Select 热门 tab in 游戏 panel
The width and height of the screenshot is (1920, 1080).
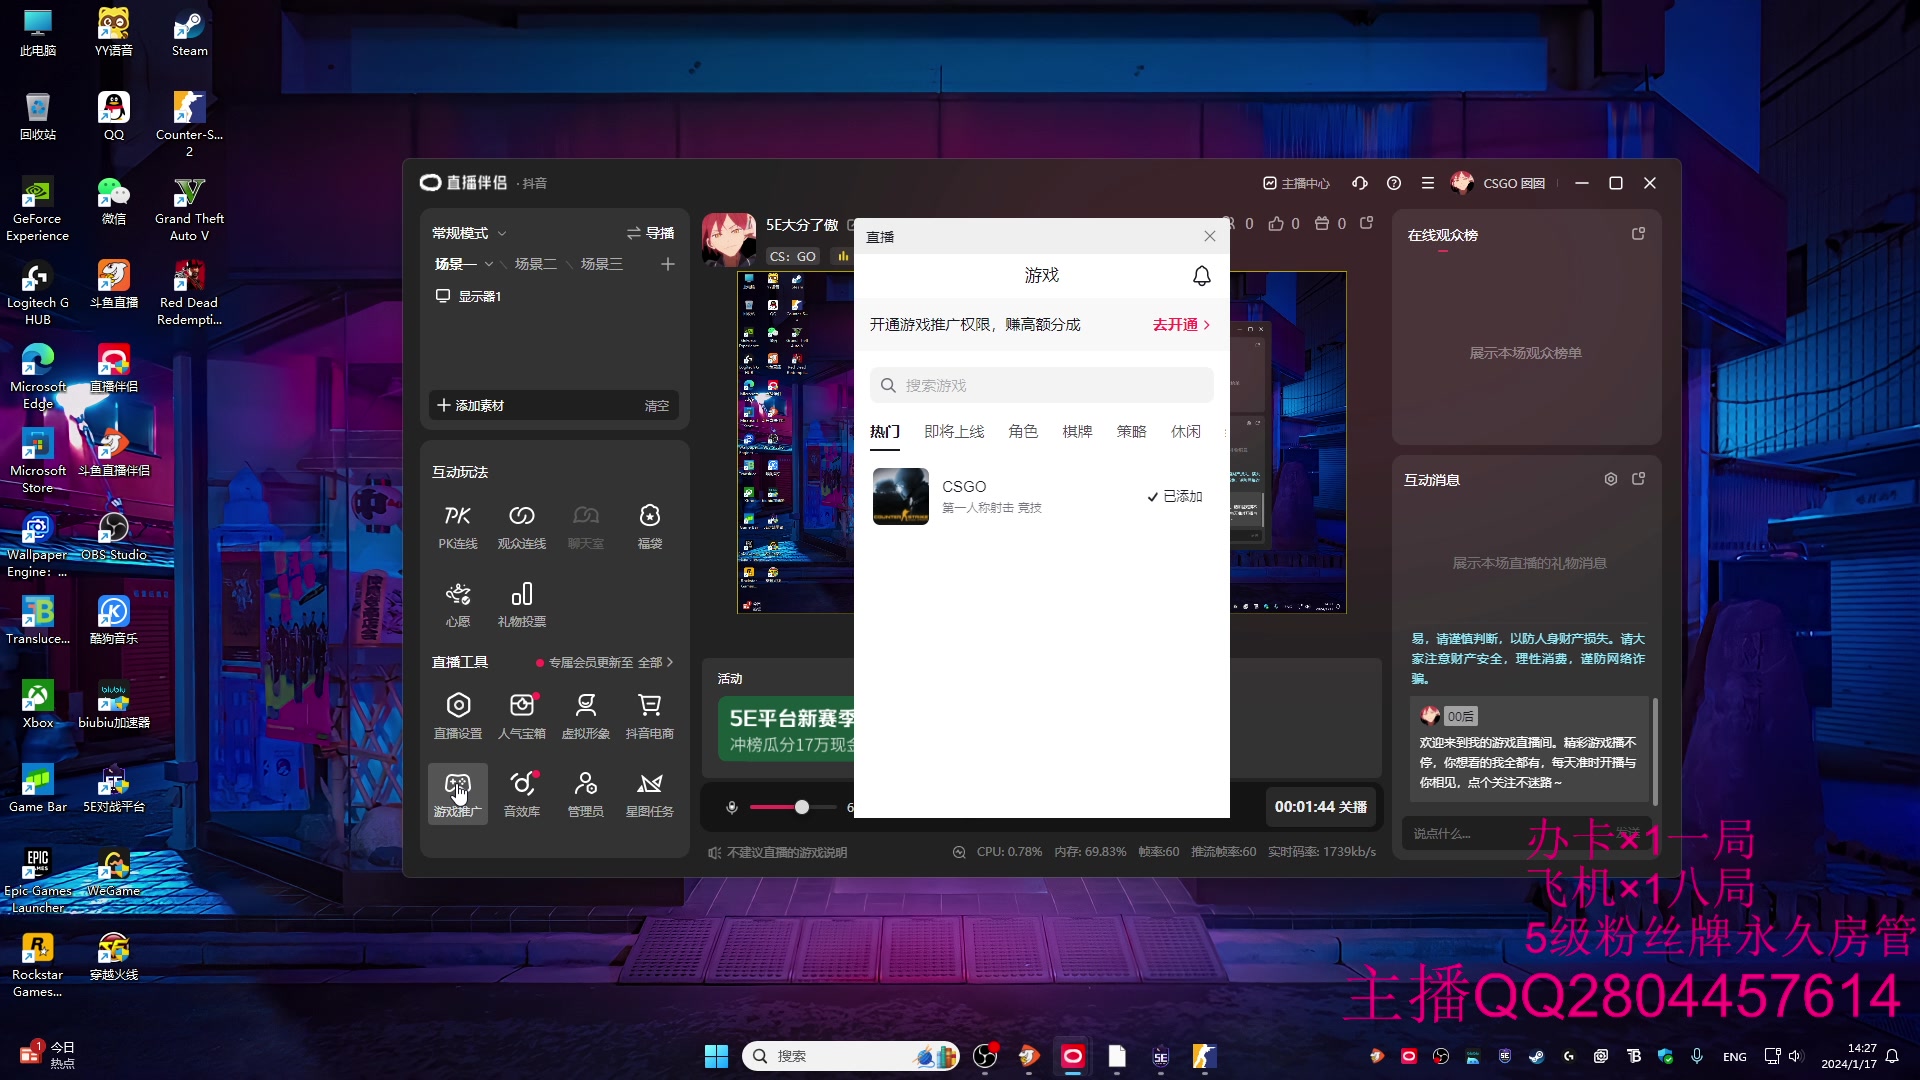point(885,431)
